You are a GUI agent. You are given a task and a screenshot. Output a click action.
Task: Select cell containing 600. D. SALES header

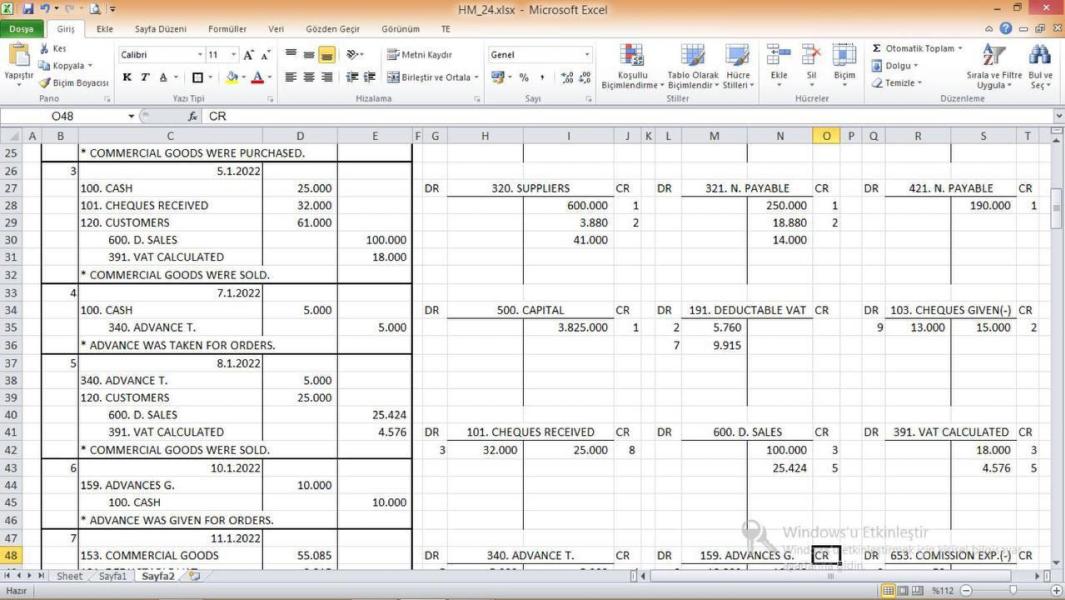[x=747, y=432]
